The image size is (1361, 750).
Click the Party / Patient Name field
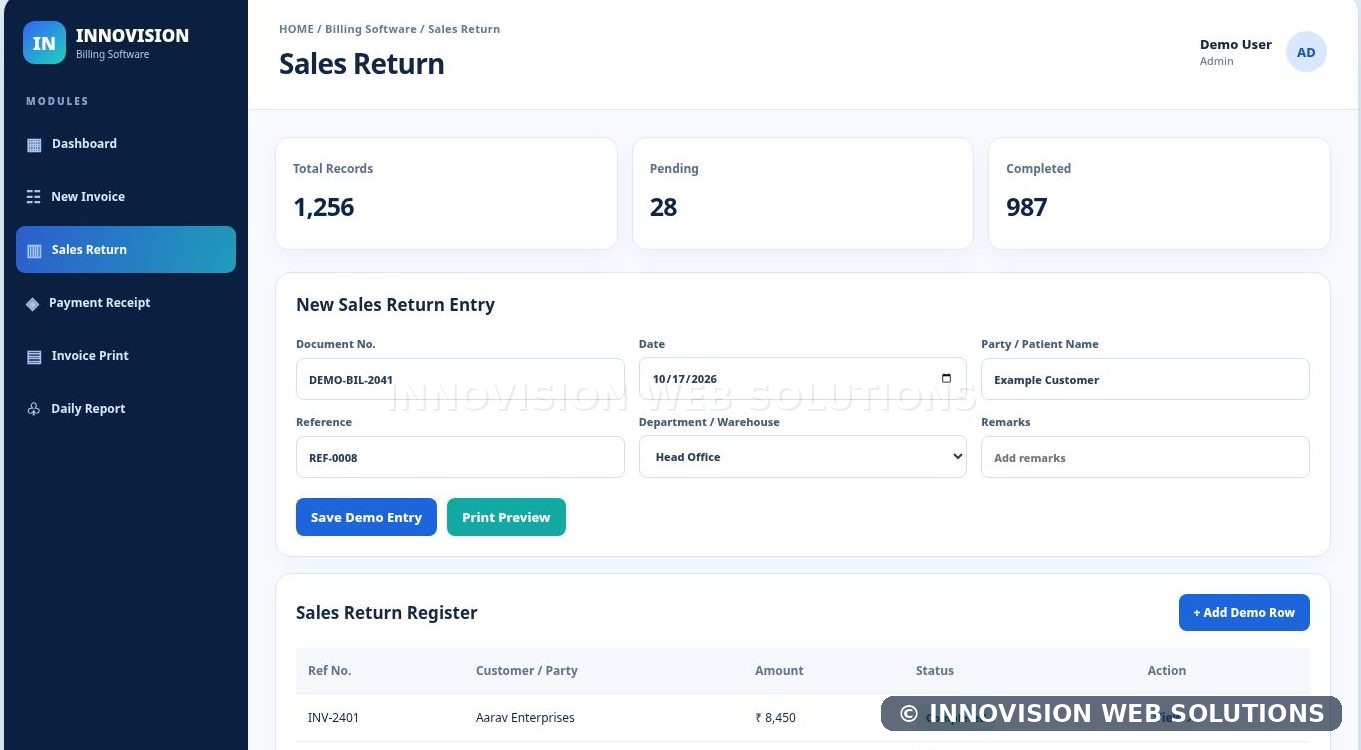[1145, 379]
